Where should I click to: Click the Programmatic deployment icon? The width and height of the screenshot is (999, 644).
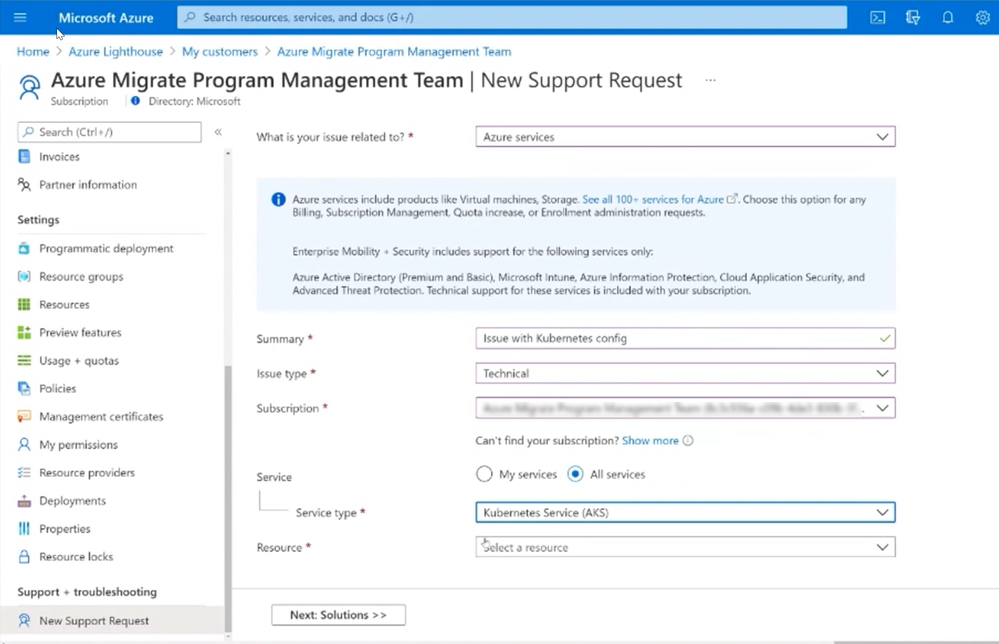24,248
